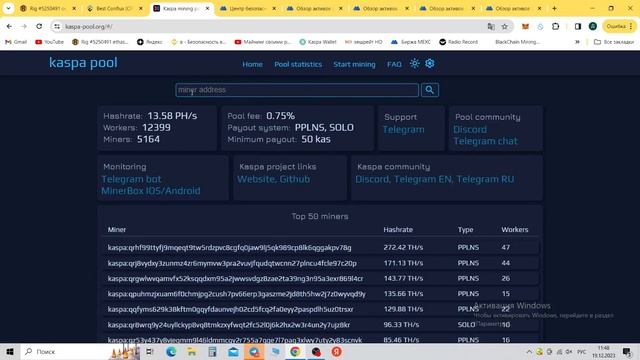Open the Radio Record bookmark
This screenshot has width=640, height=360.
458,42
